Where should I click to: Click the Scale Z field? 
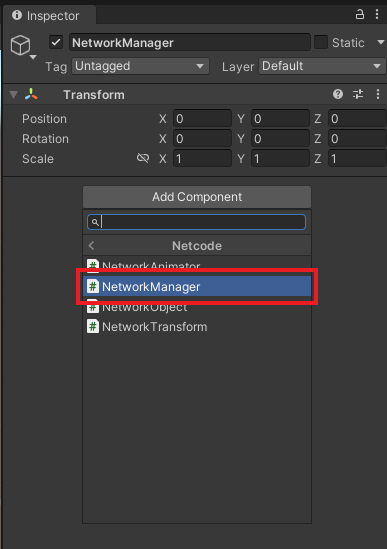click(x=357, y=158)
